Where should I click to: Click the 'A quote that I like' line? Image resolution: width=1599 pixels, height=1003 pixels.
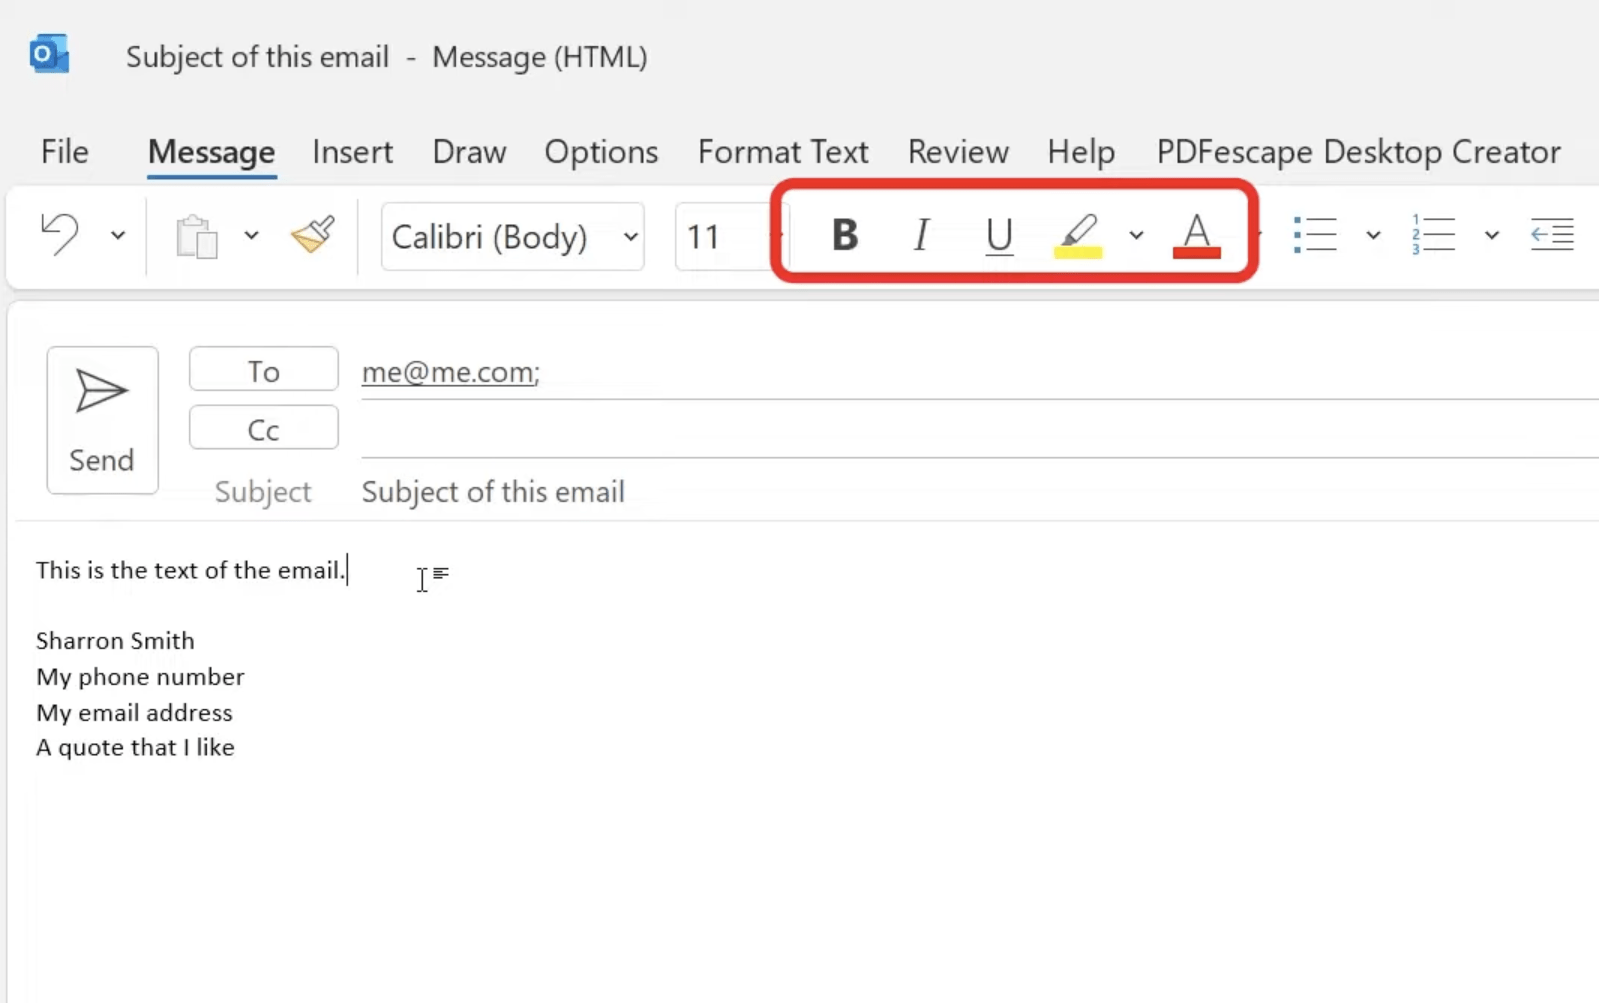click(135, 748)
